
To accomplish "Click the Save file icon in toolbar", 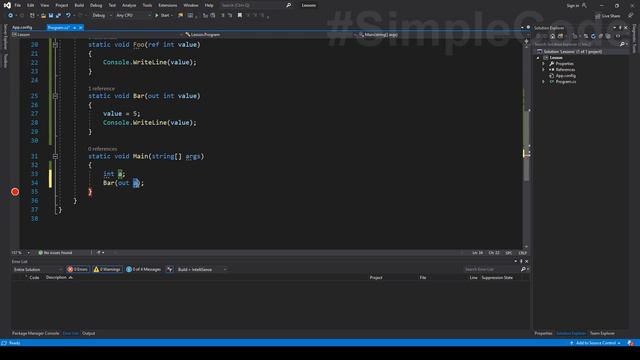I will point(51,16).
